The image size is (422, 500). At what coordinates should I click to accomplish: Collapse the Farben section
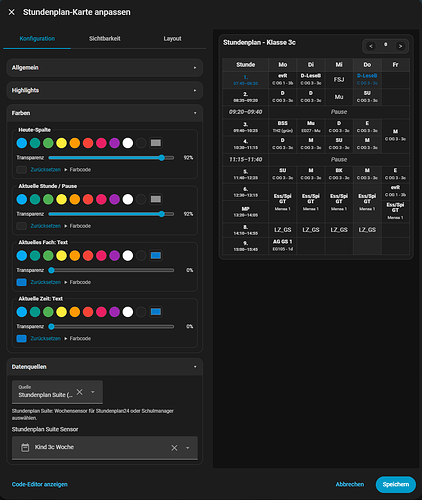click(105, 113)
